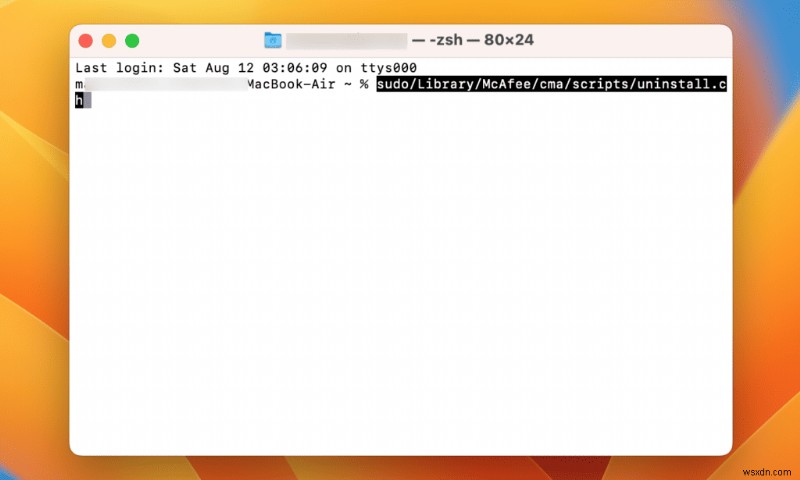Minimize the Terminal window with yellow button
Screen dimensions: 800x480
pyautogui.click(x=109, y=41)
